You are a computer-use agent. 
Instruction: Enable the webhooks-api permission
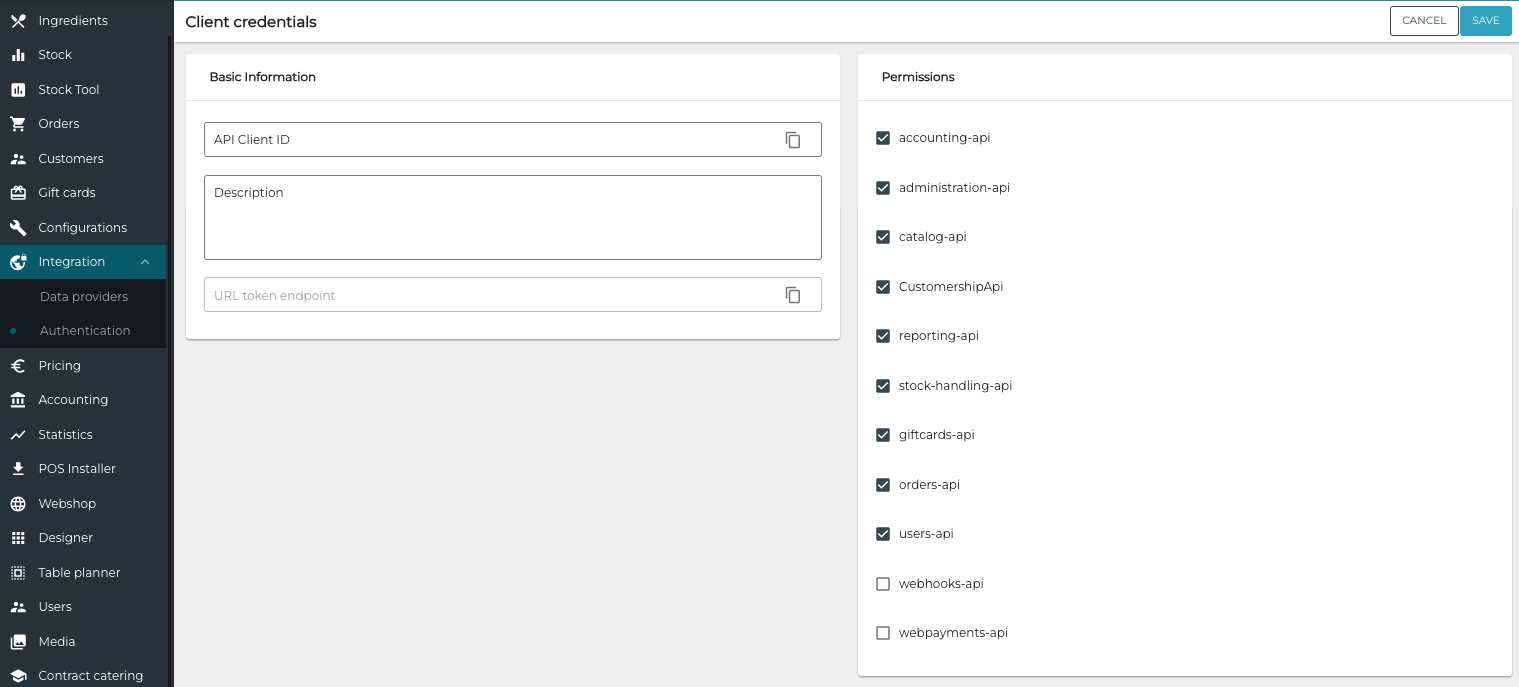click(883, 584)
